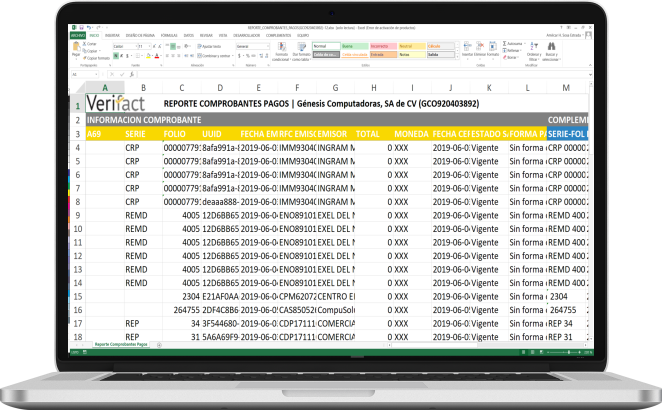
Task: Click Combinar y centrar button
Action: (214, 56)
